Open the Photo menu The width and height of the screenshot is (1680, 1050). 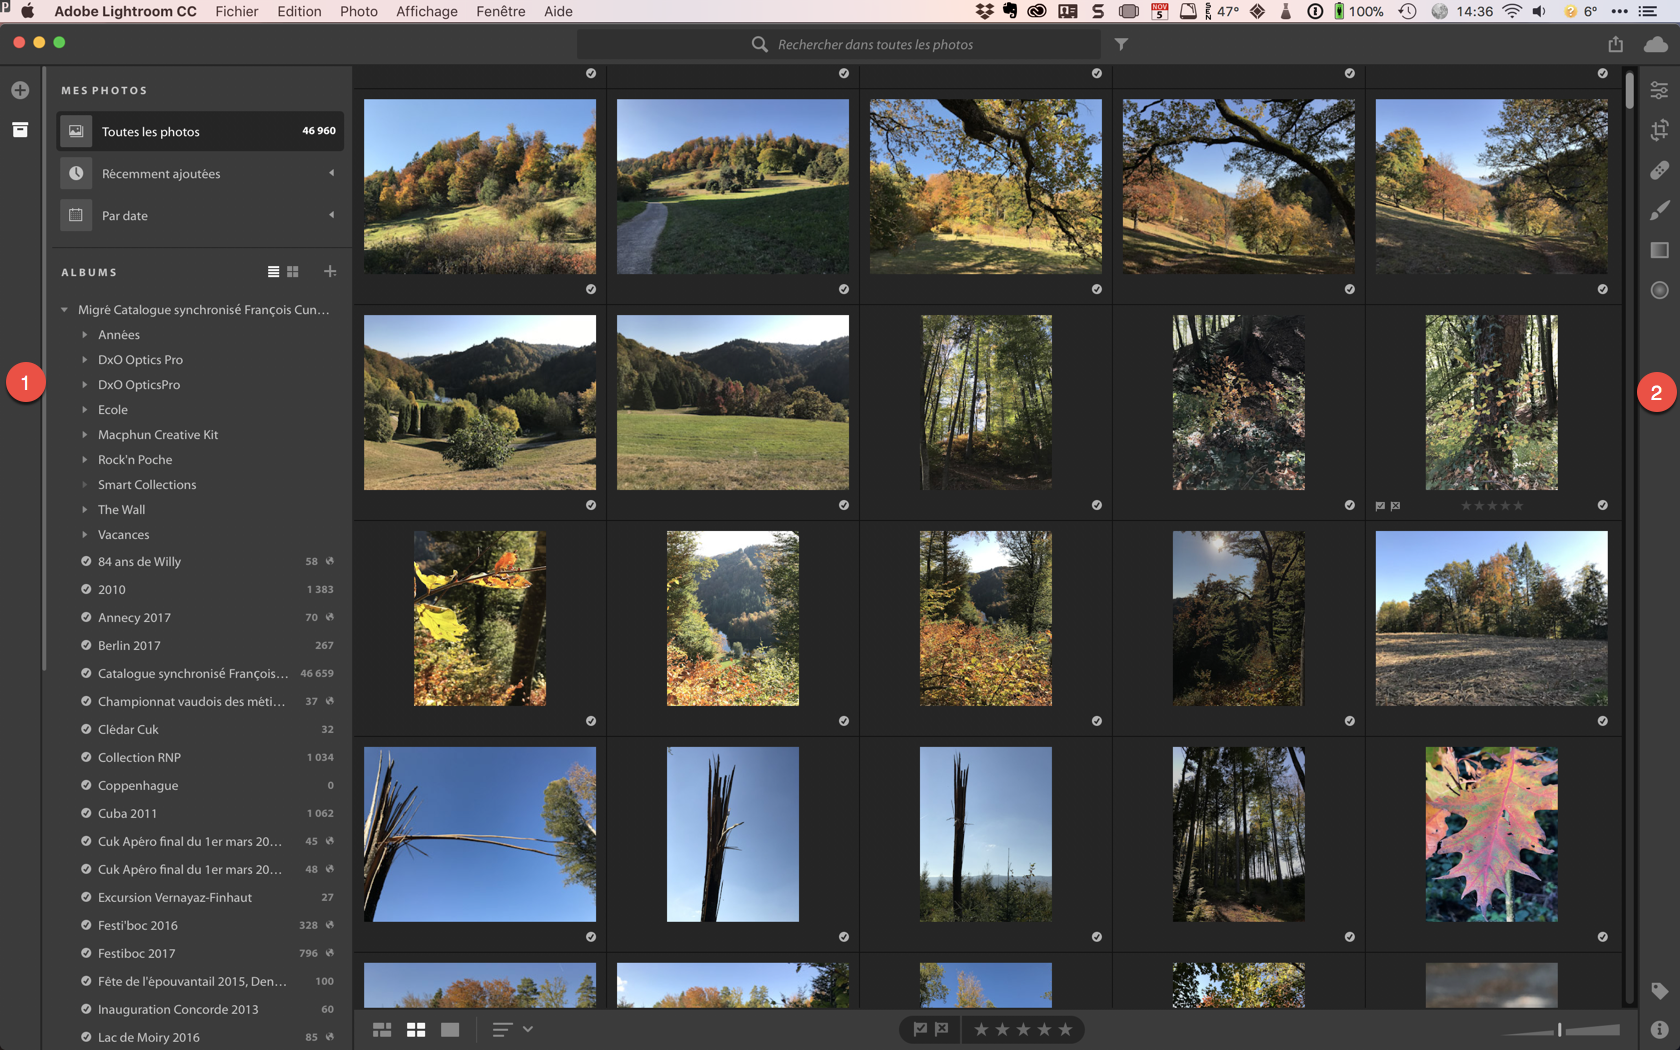tap(359, 11)
